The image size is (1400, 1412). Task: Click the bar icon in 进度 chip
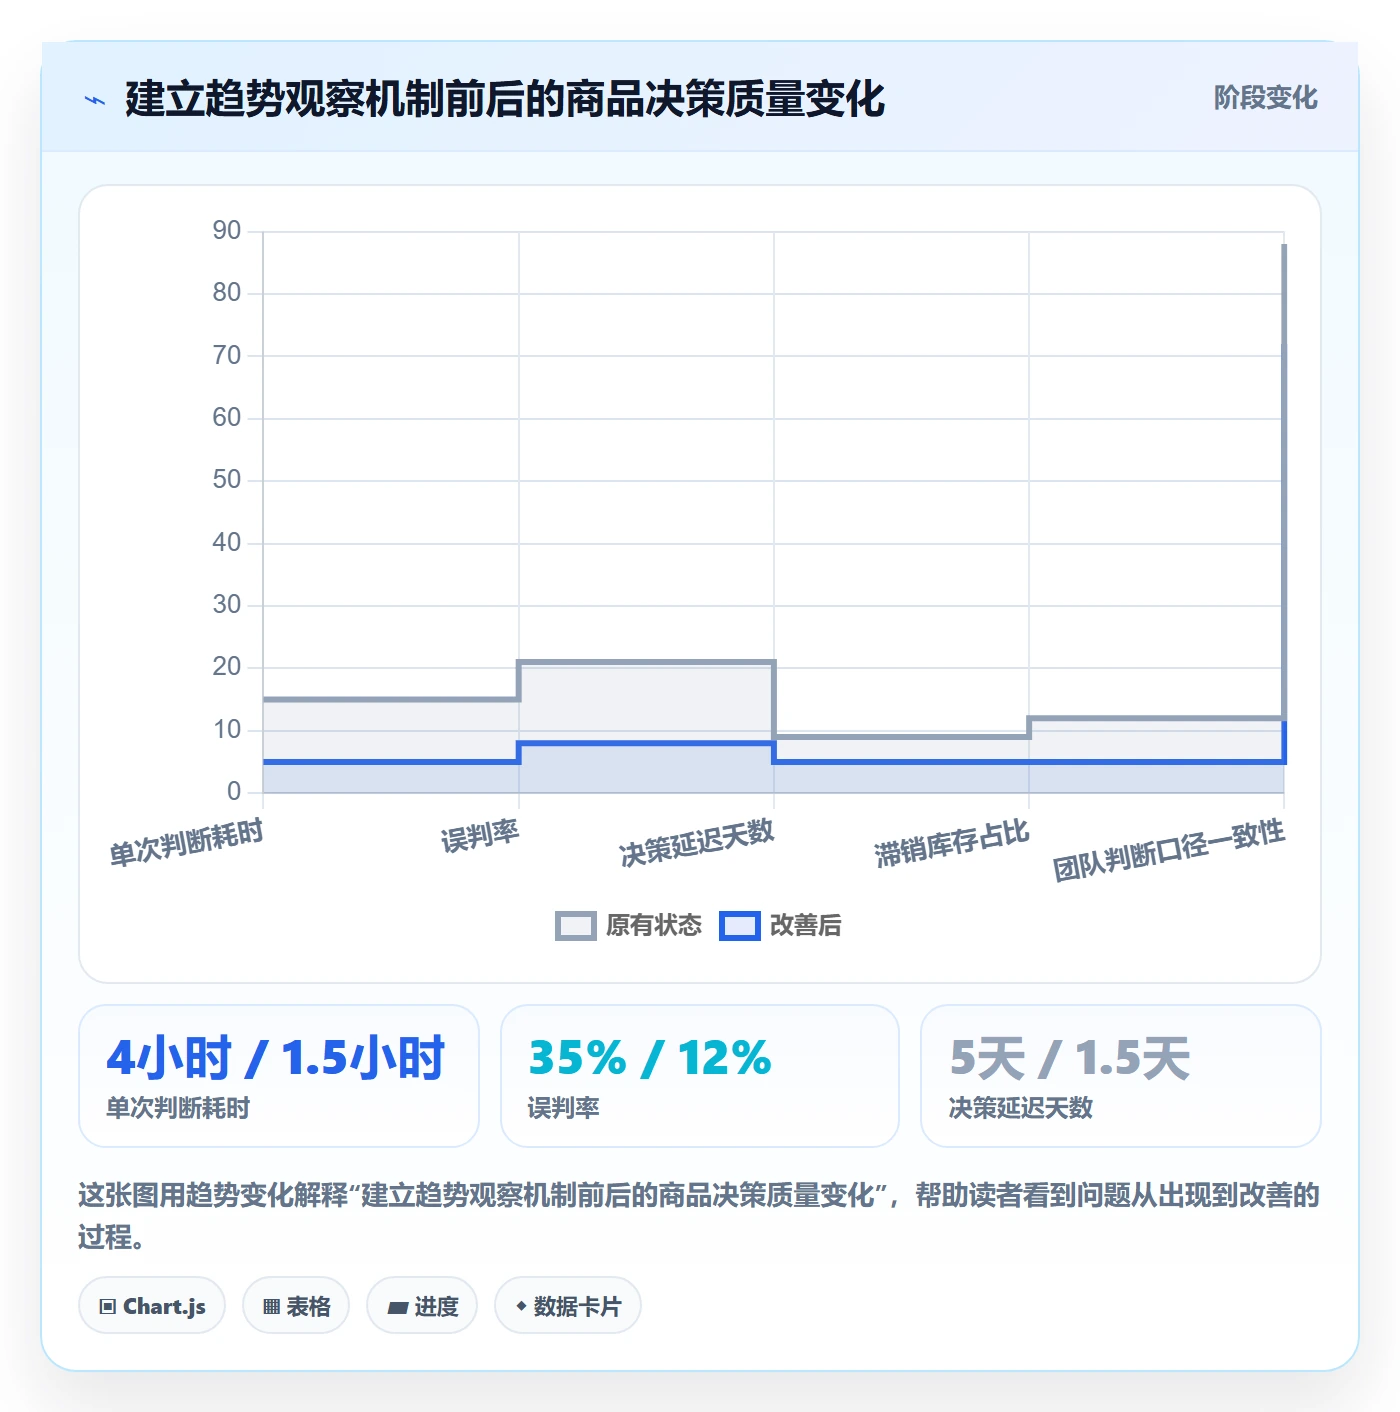click(x=397, y=1308)
